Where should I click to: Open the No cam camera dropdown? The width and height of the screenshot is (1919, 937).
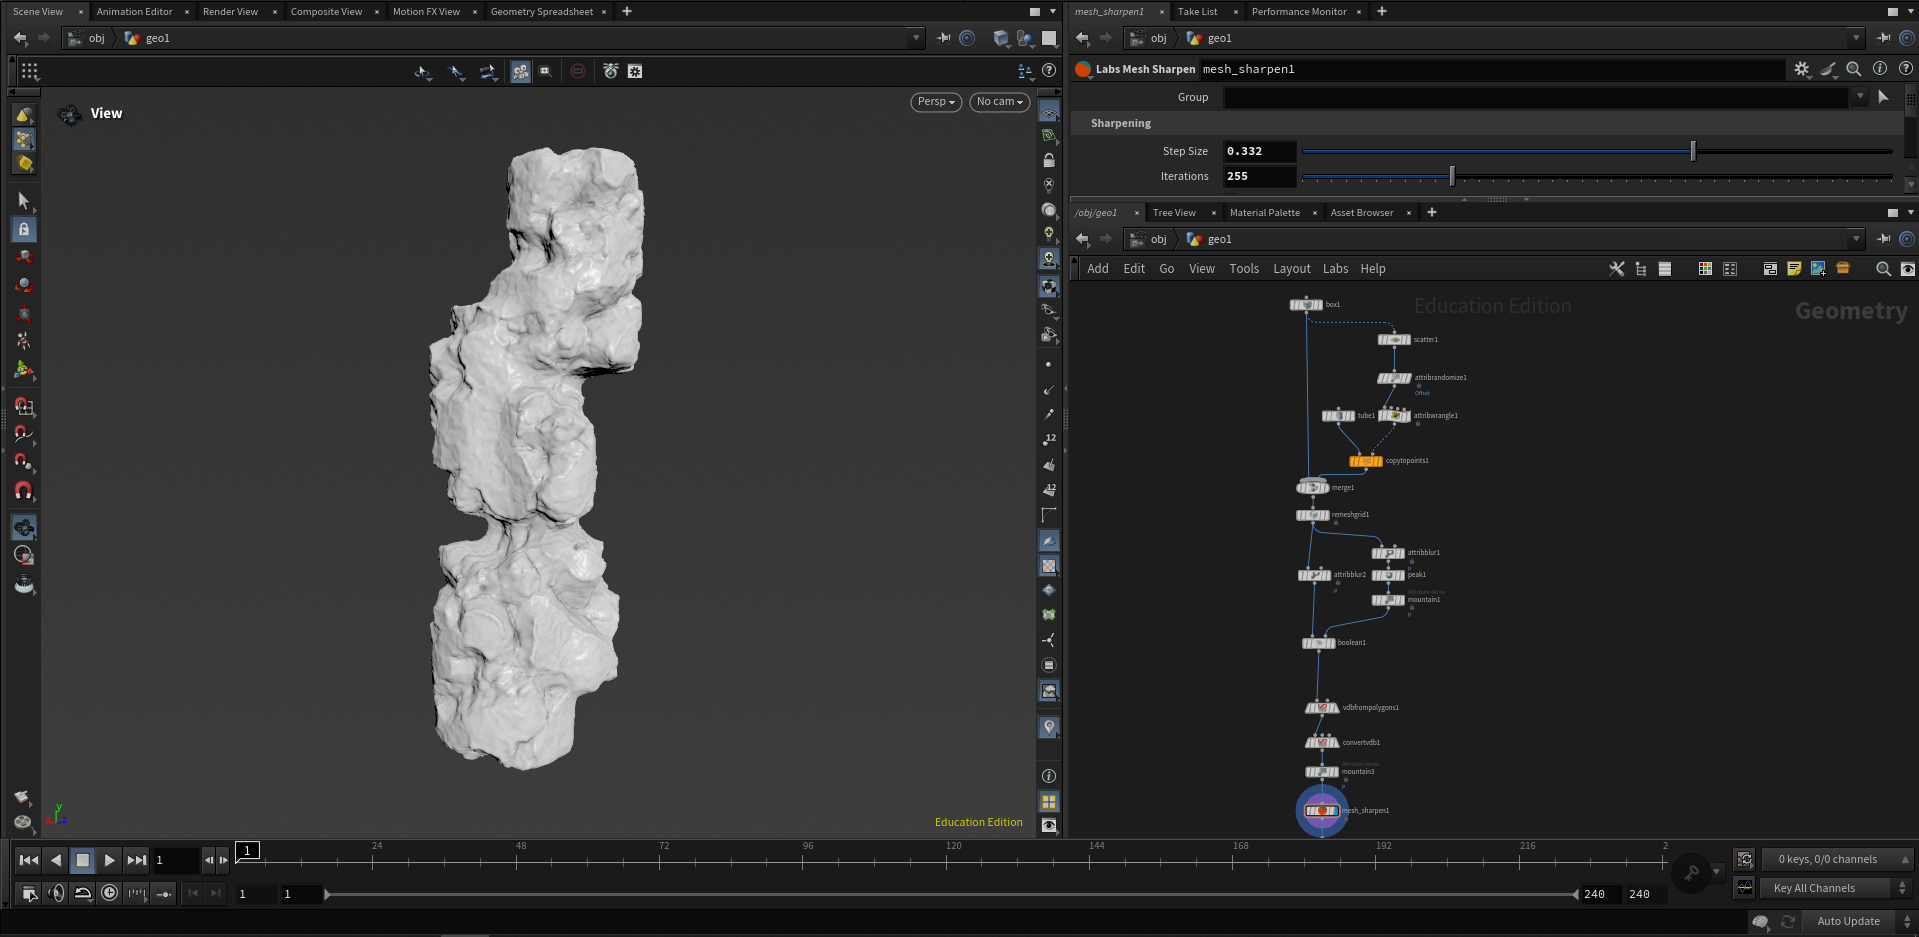click(999, 102)
